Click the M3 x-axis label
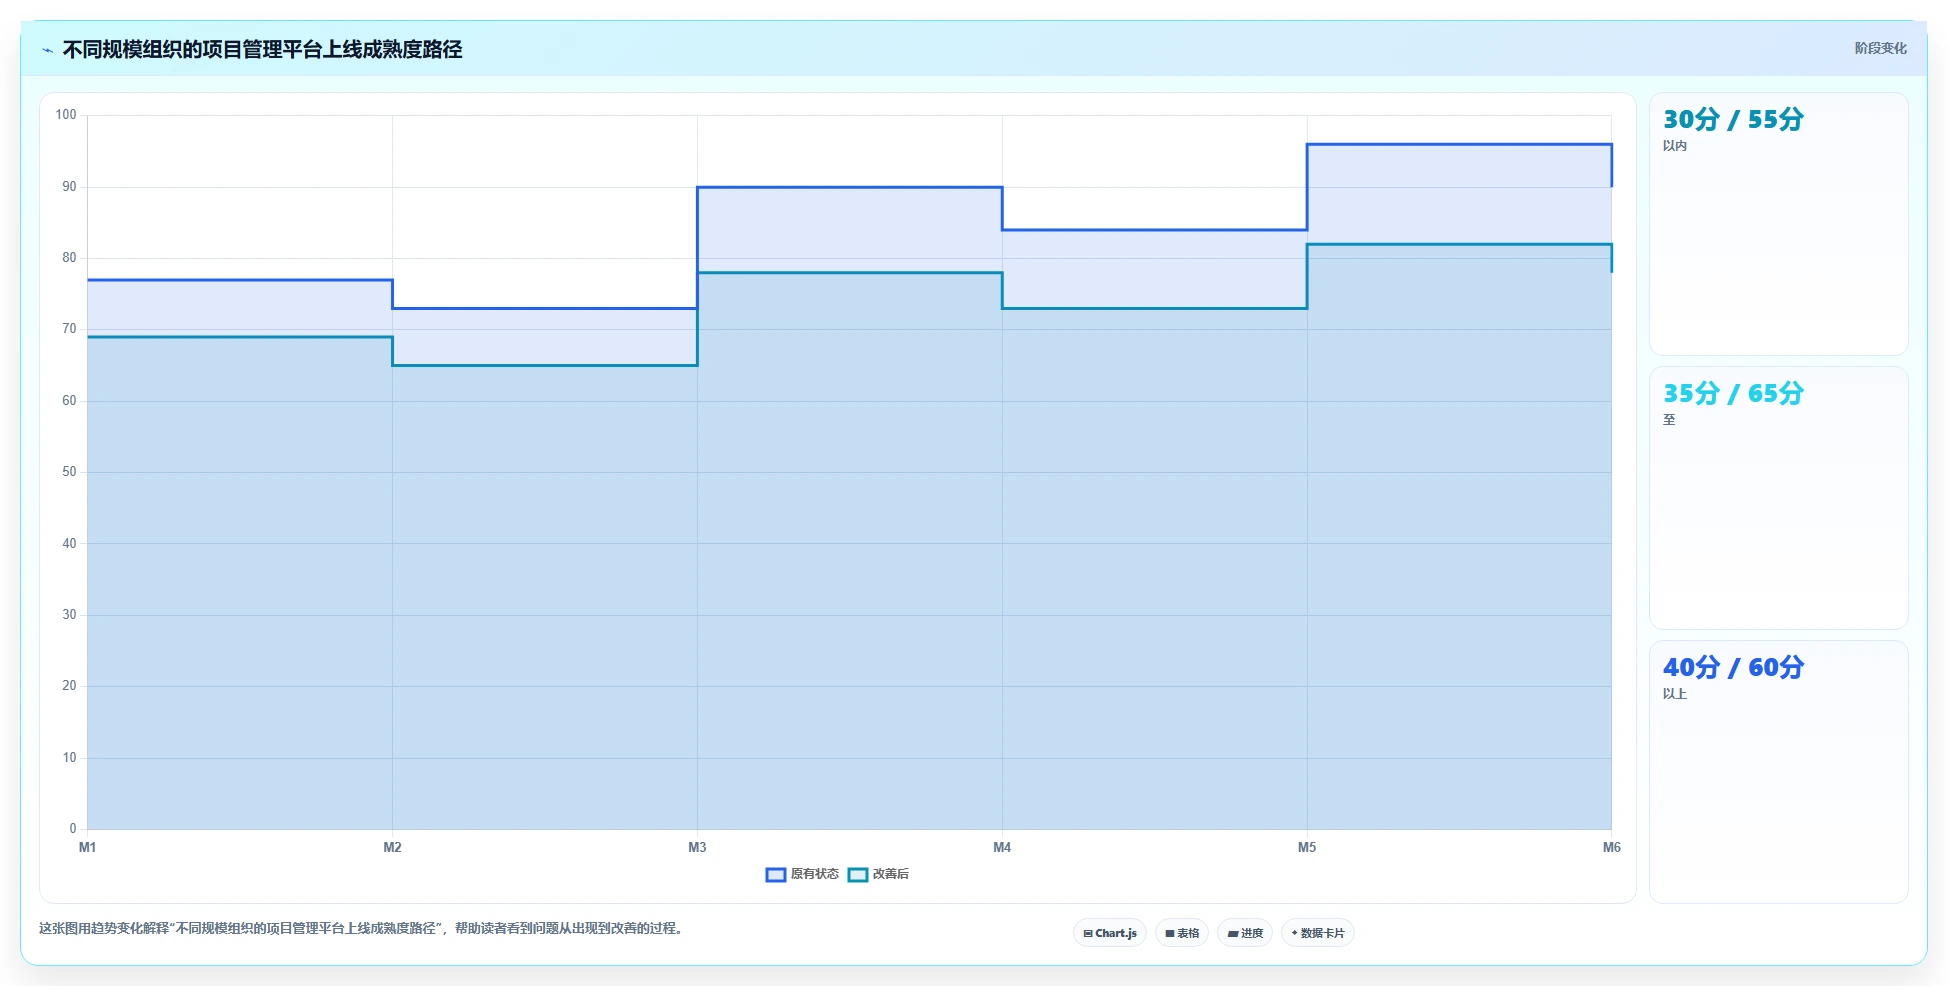 click(697, 847)
